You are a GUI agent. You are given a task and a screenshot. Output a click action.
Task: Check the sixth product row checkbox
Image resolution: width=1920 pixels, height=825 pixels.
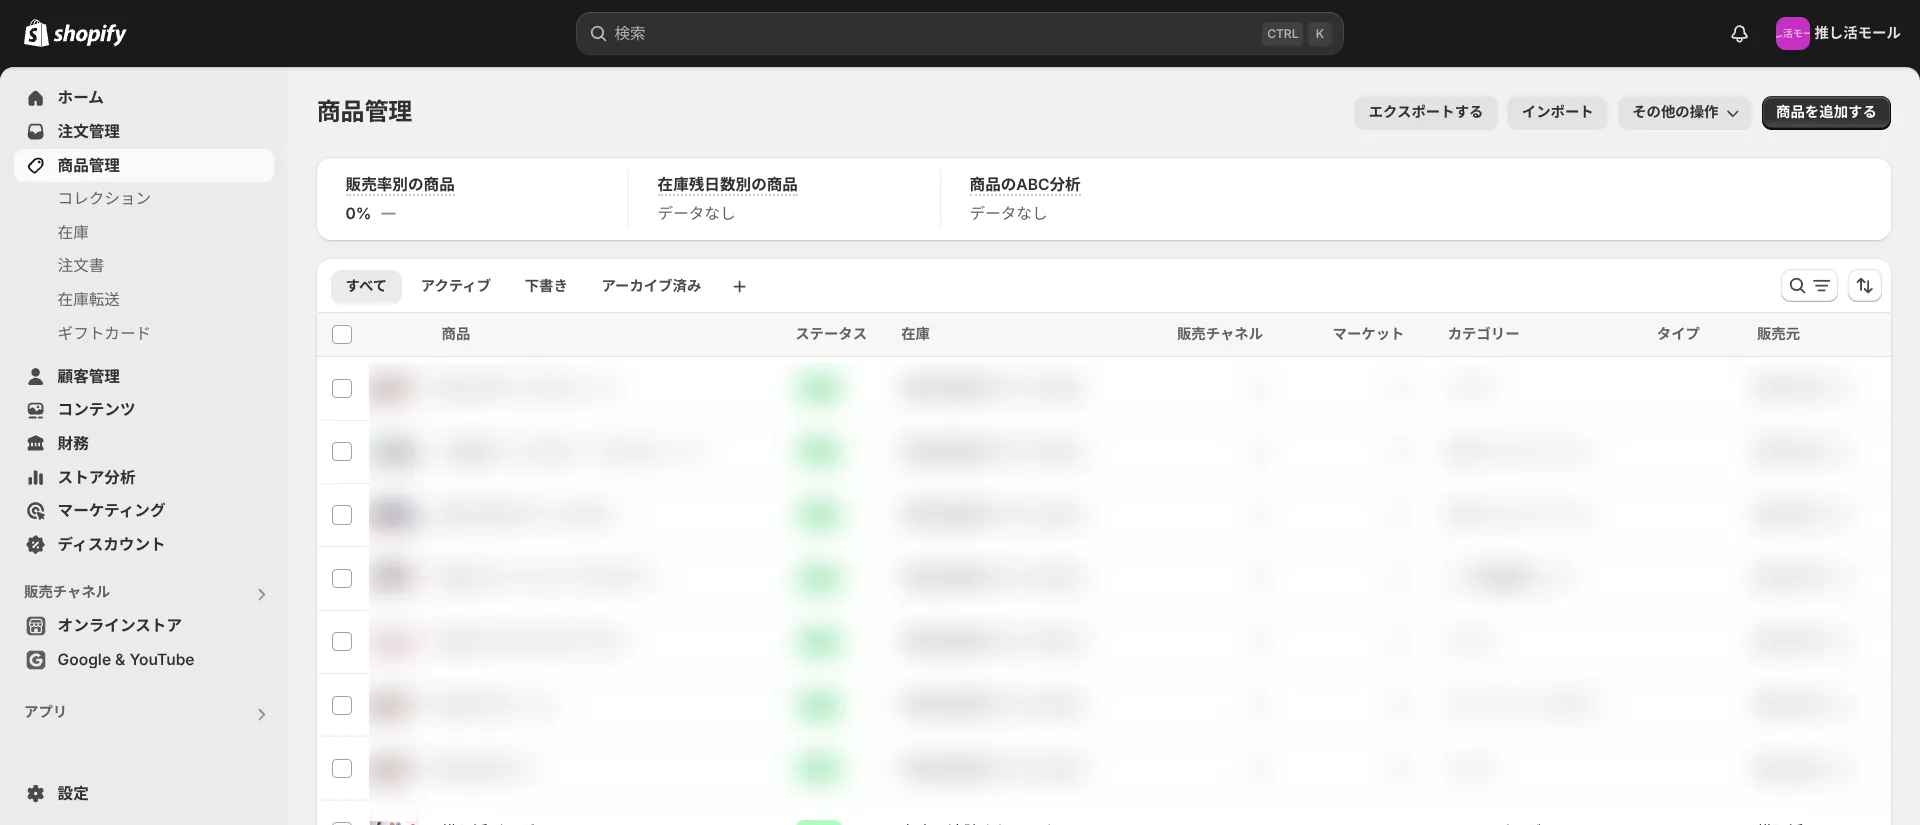342,705
